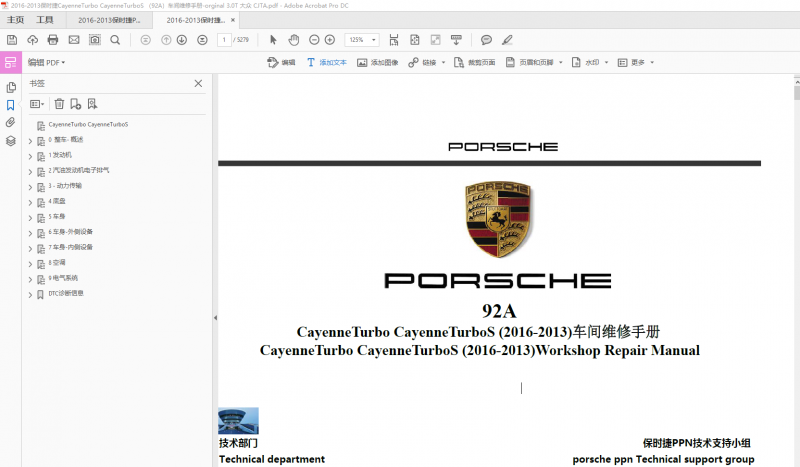The image size is (800, 467).
Task: Click the fit-to-page view icon
Action: tap(415, 40)
